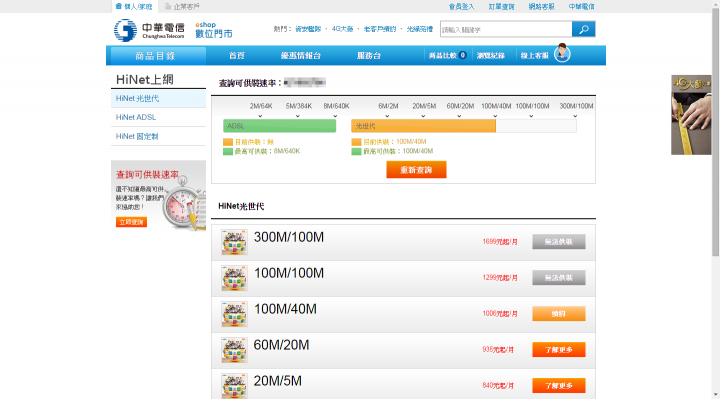Click the 訂單查詢 link
720x399 pixels.
click(x=501, y=6)
